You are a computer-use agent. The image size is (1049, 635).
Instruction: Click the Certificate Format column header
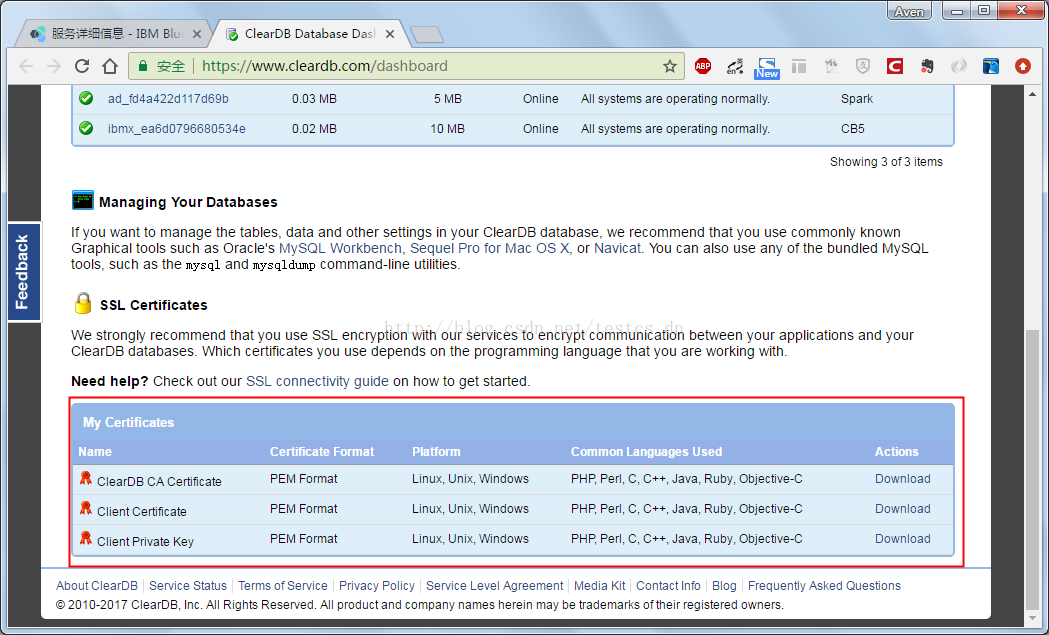pos(322,452)
